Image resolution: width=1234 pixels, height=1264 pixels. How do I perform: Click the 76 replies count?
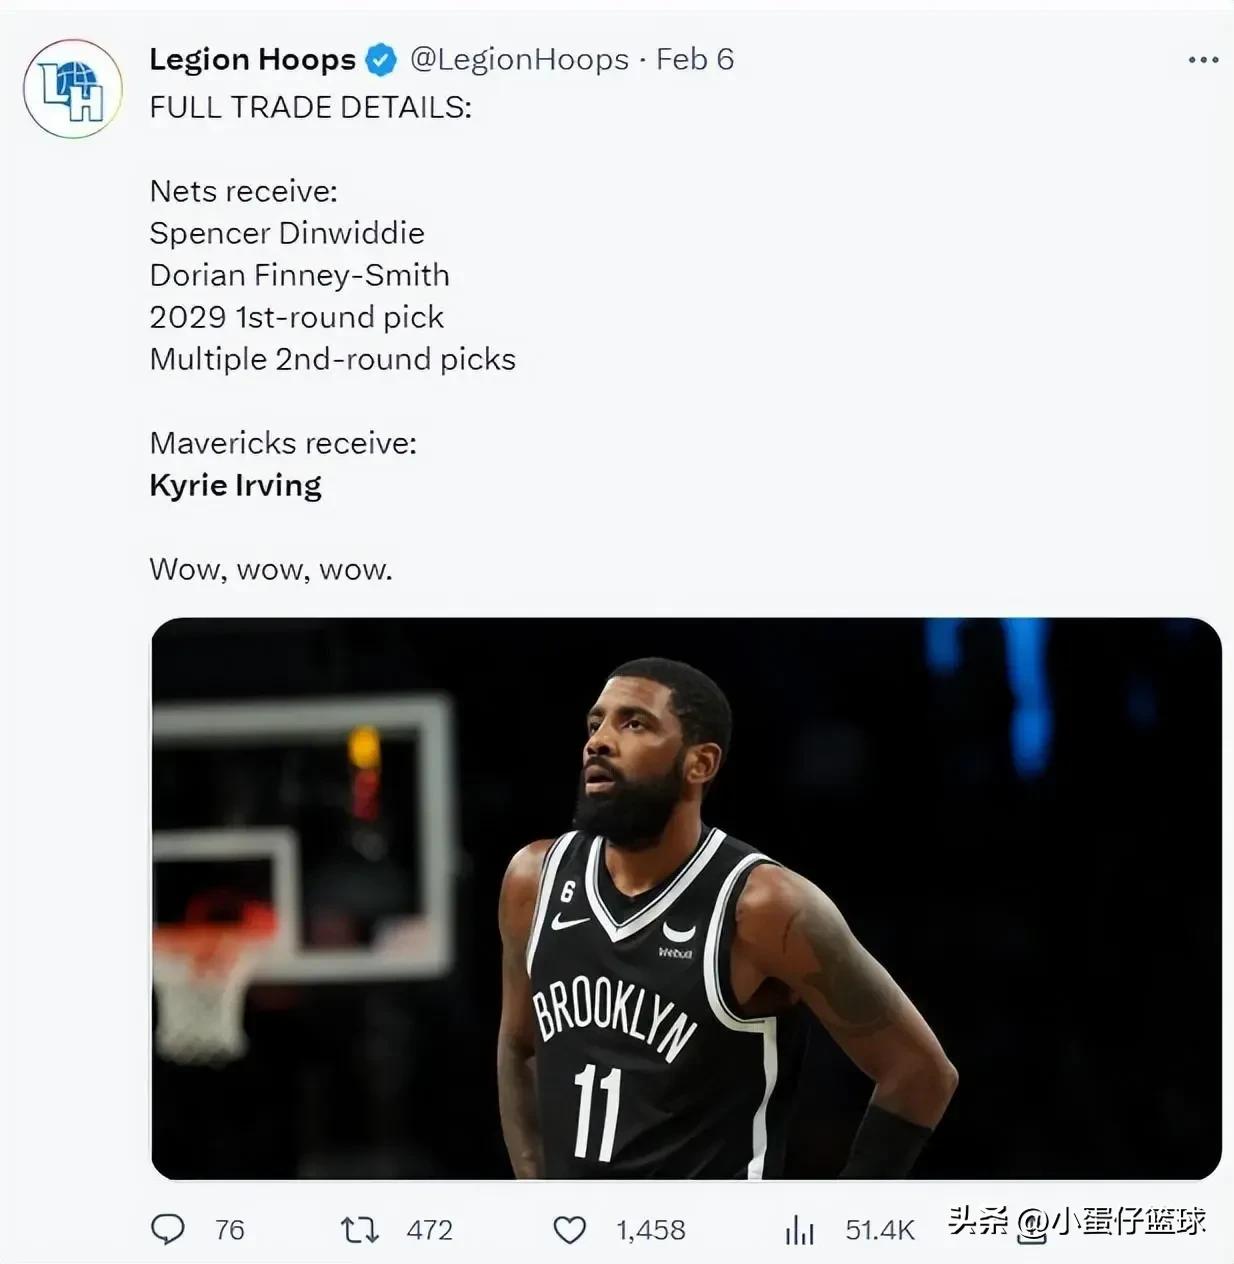pos(230,1230)
